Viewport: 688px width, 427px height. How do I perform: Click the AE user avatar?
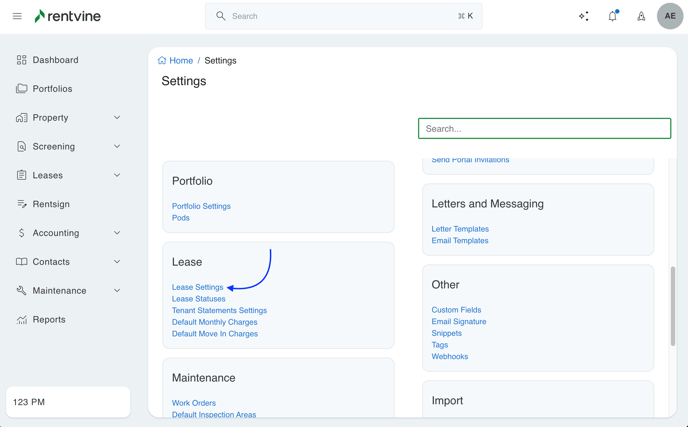(670, 16)
